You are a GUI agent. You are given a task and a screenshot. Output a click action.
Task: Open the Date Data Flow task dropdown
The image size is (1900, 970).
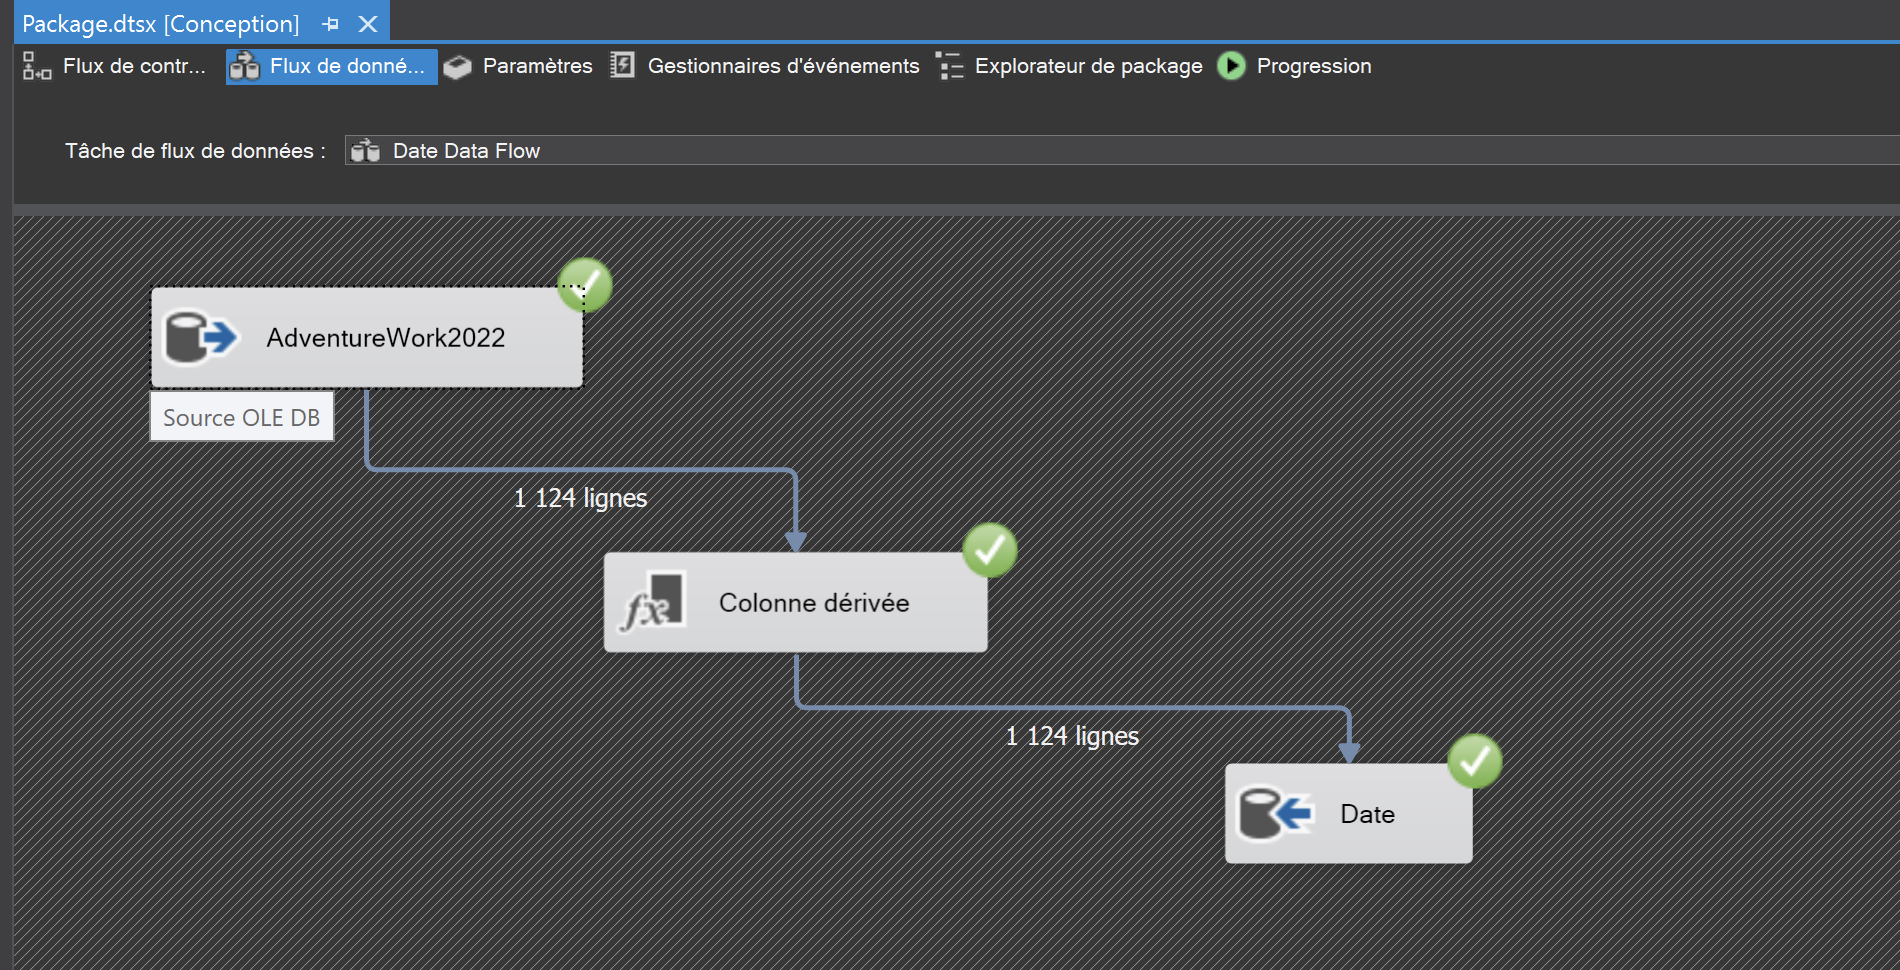(1000, 150)
